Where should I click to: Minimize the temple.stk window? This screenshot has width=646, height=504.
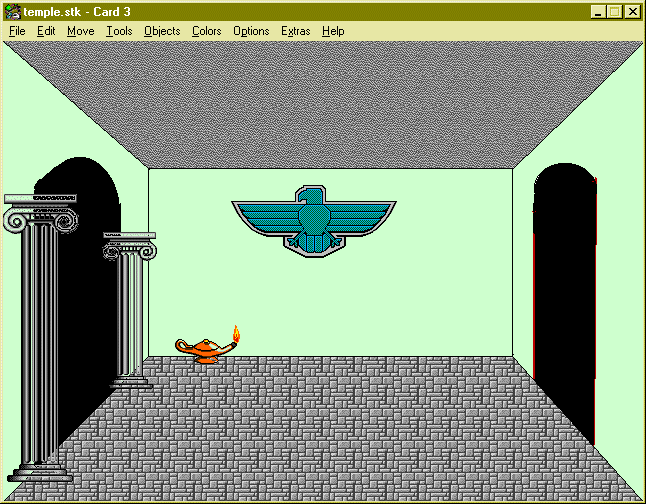click(x=598, y=12)
